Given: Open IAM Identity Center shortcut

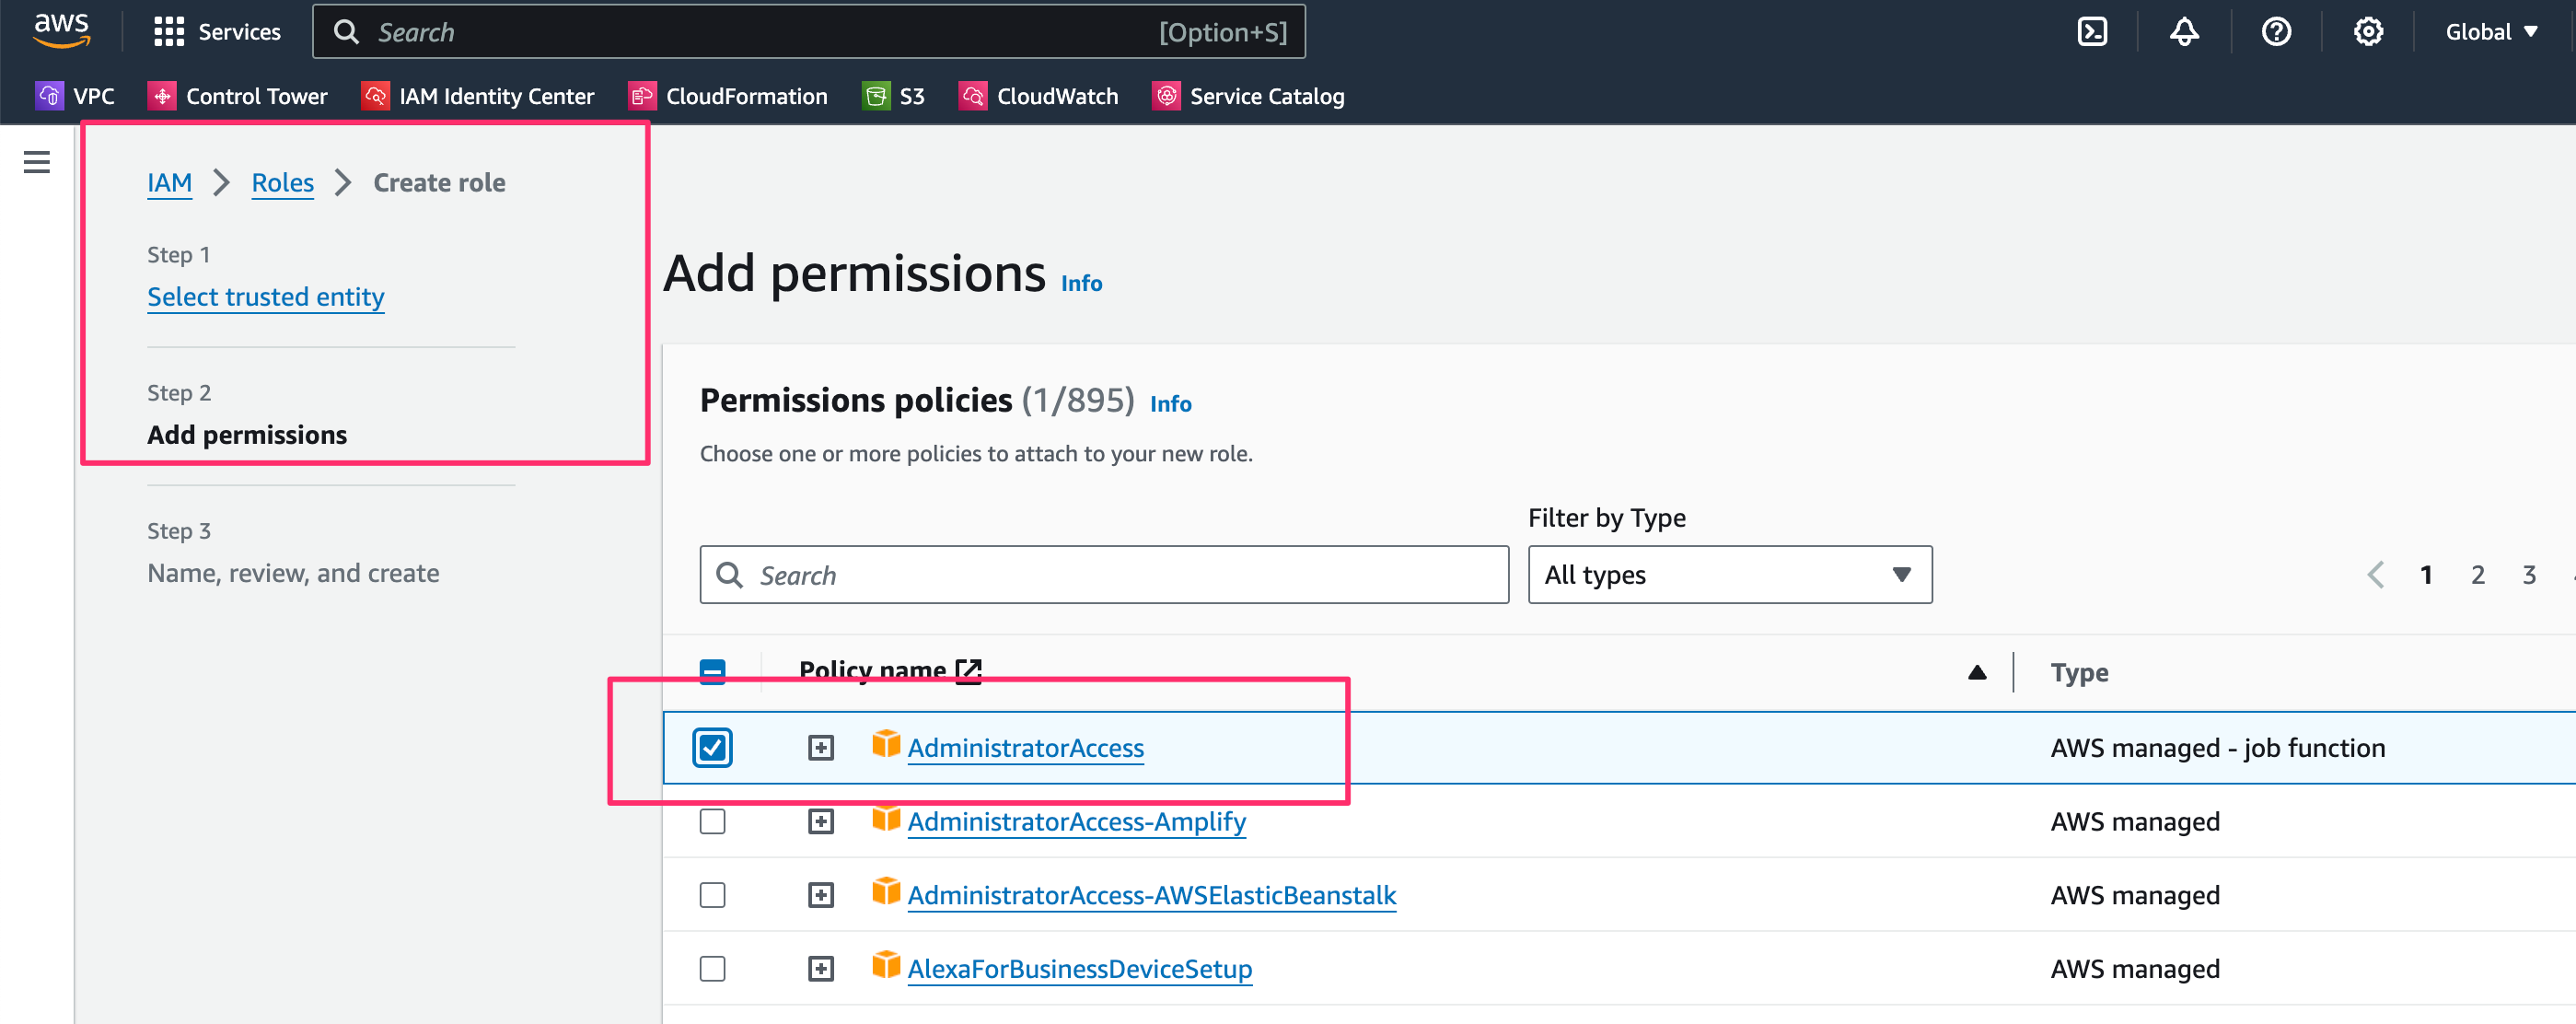Looking at the screenshot, I should click(478, 96).
